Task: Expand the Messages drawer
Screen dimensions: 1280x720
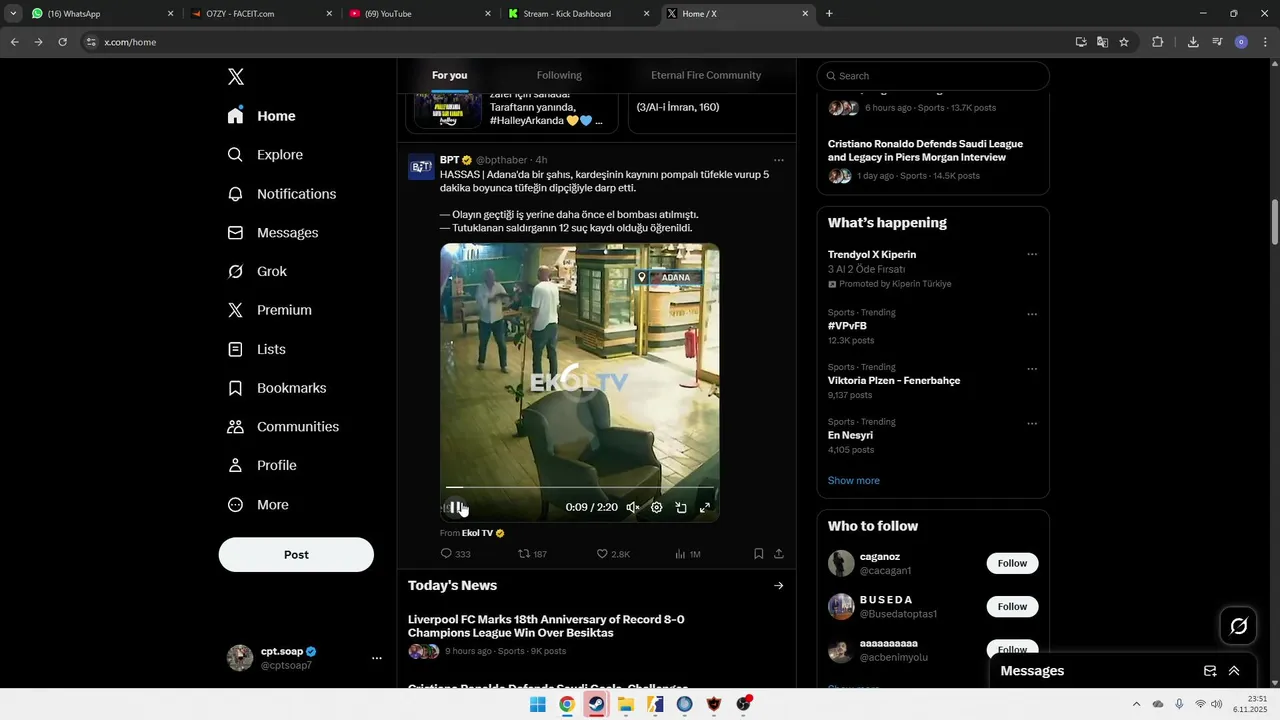Action: pos(1234,671)
